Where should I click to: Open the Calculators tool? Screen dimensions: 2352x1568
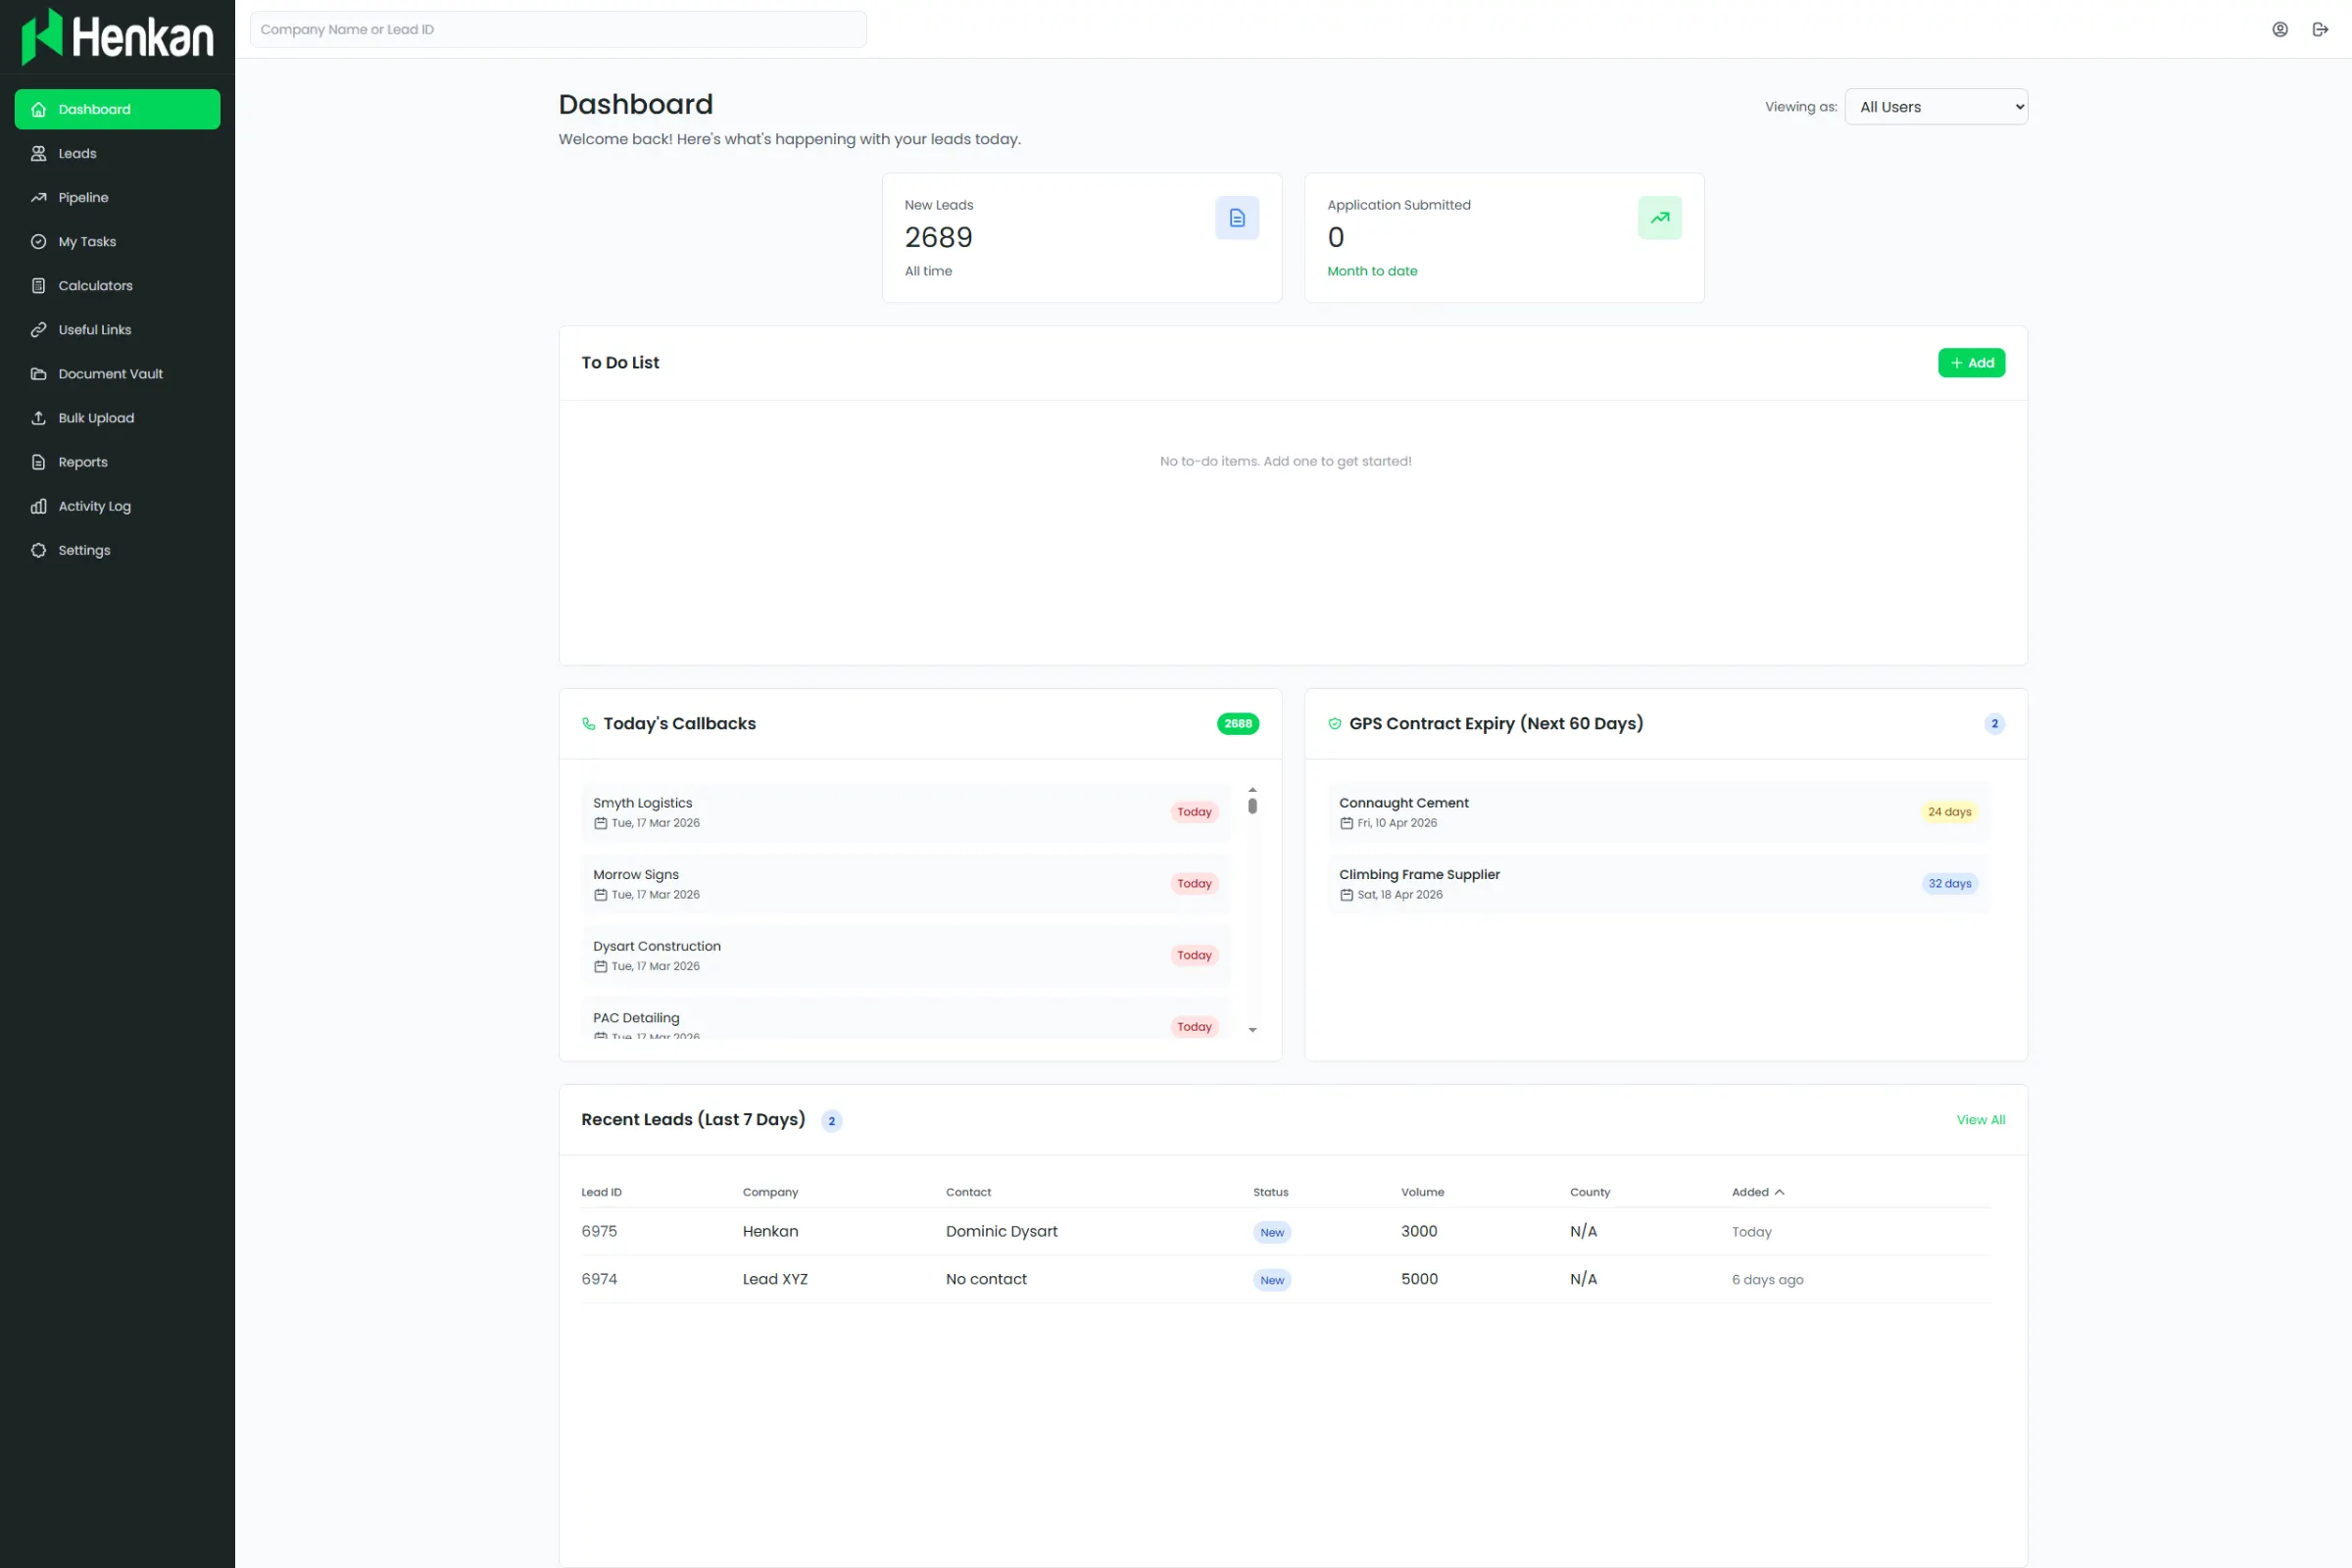(x=94, y=285)
